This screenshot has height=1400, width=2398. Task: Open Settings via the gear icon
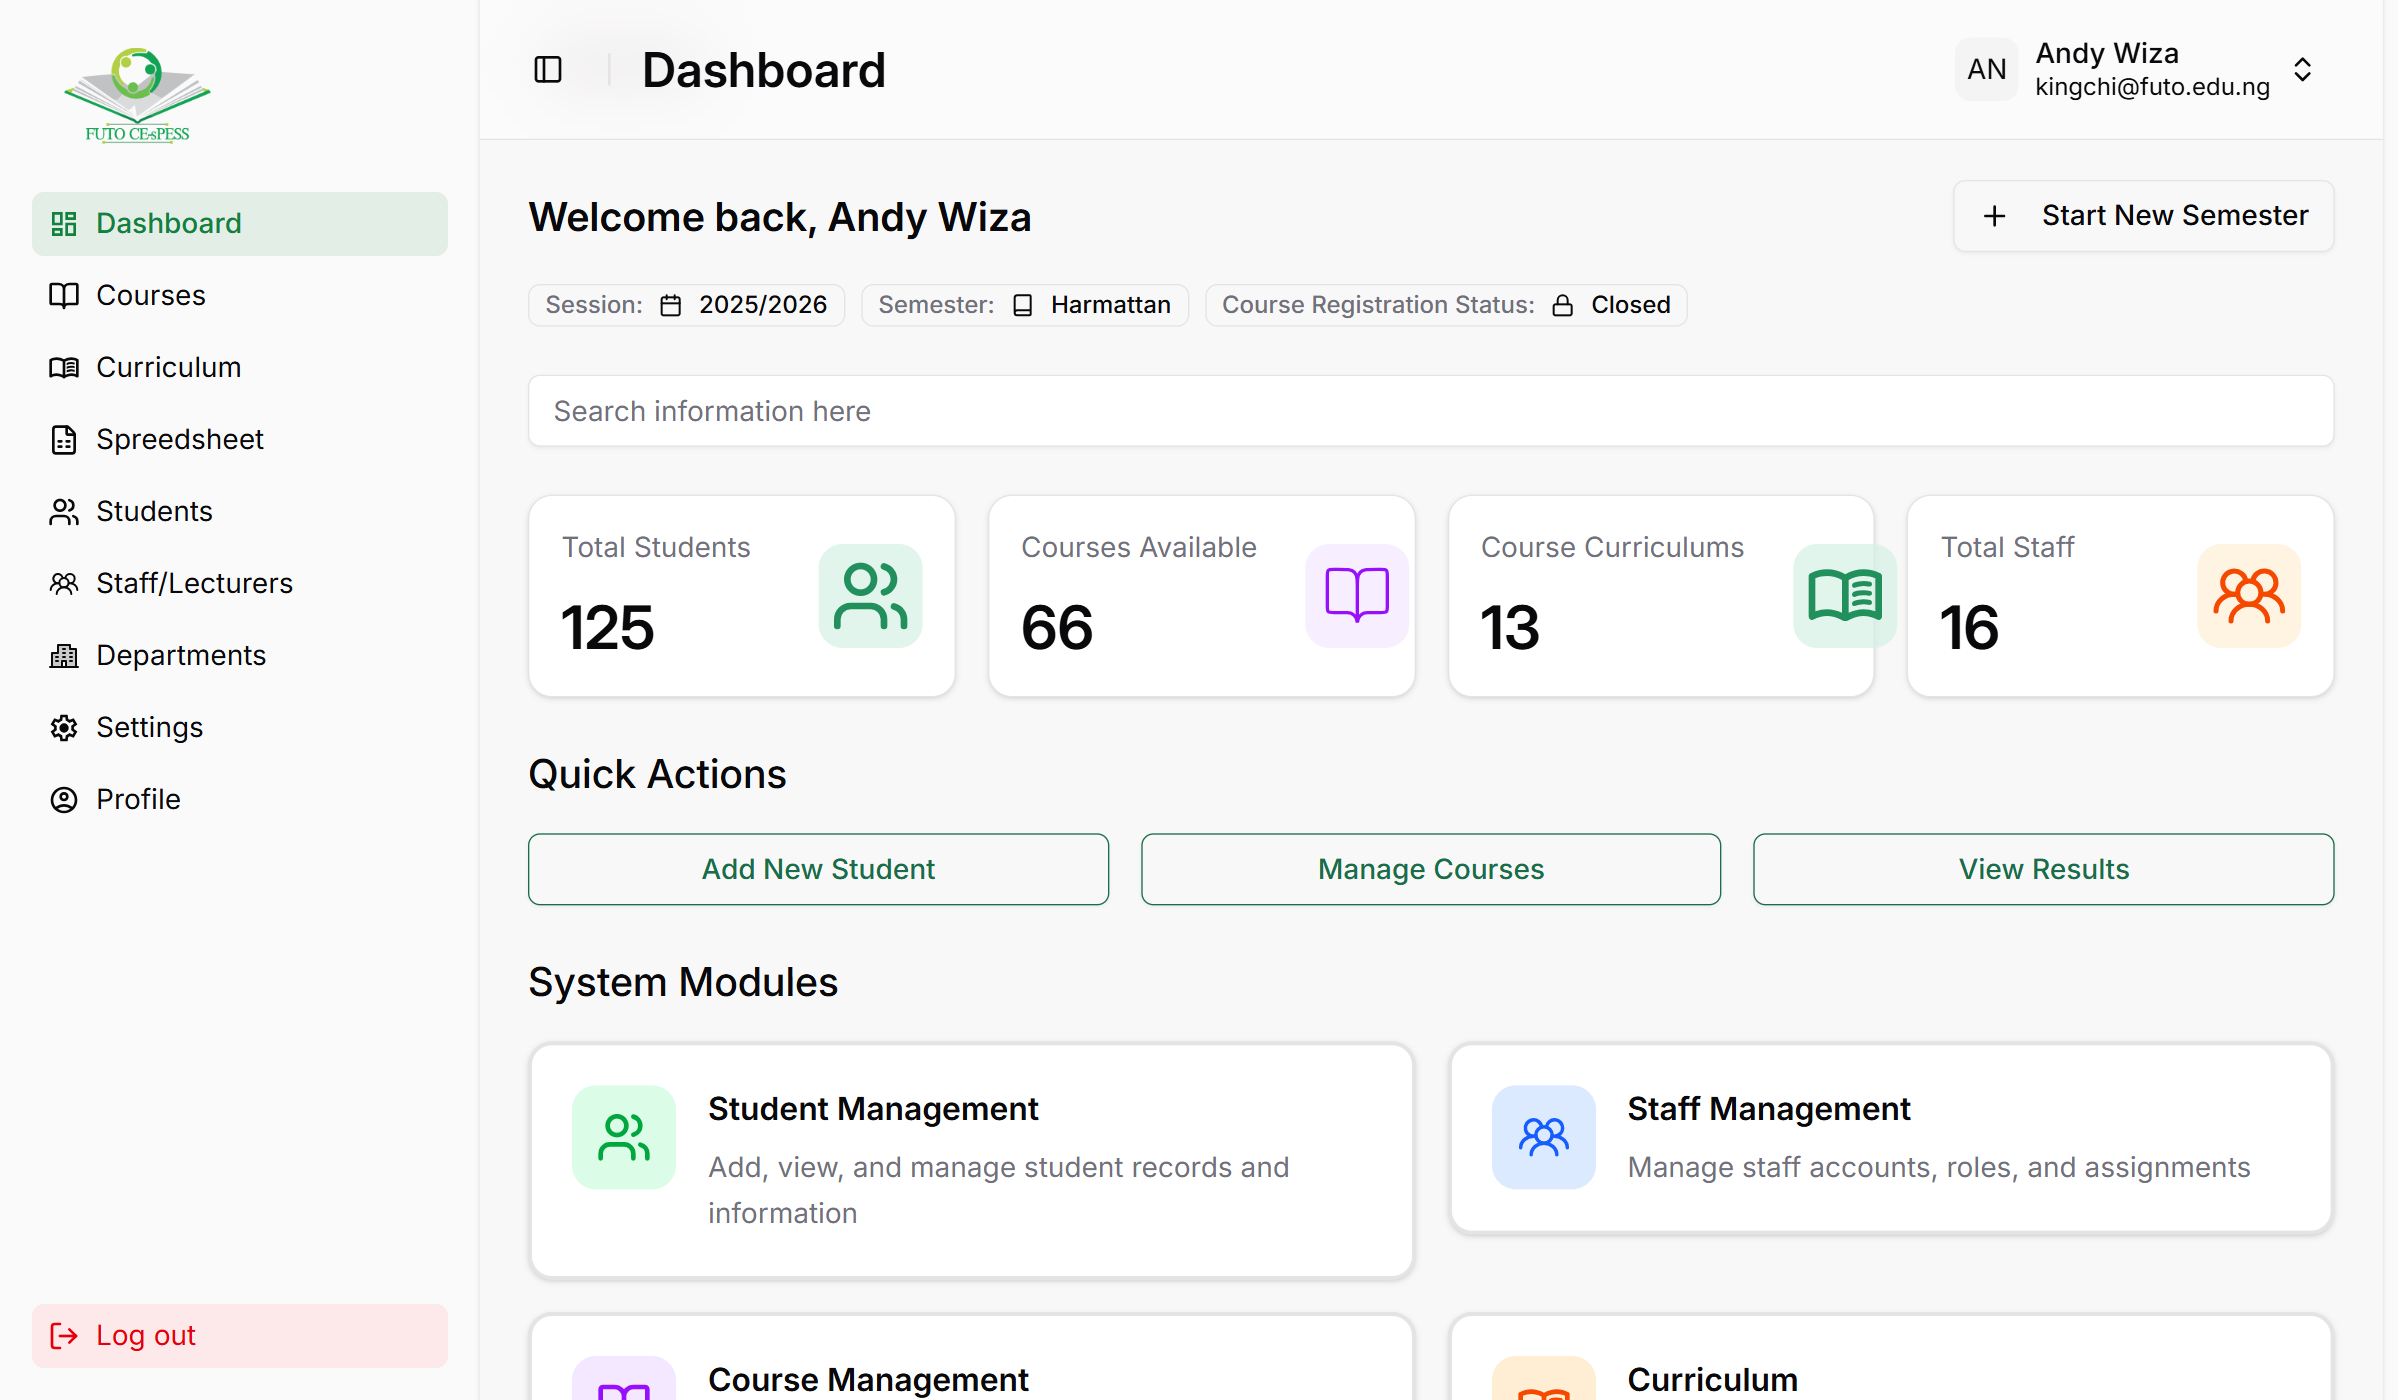(x=64, y=727)
